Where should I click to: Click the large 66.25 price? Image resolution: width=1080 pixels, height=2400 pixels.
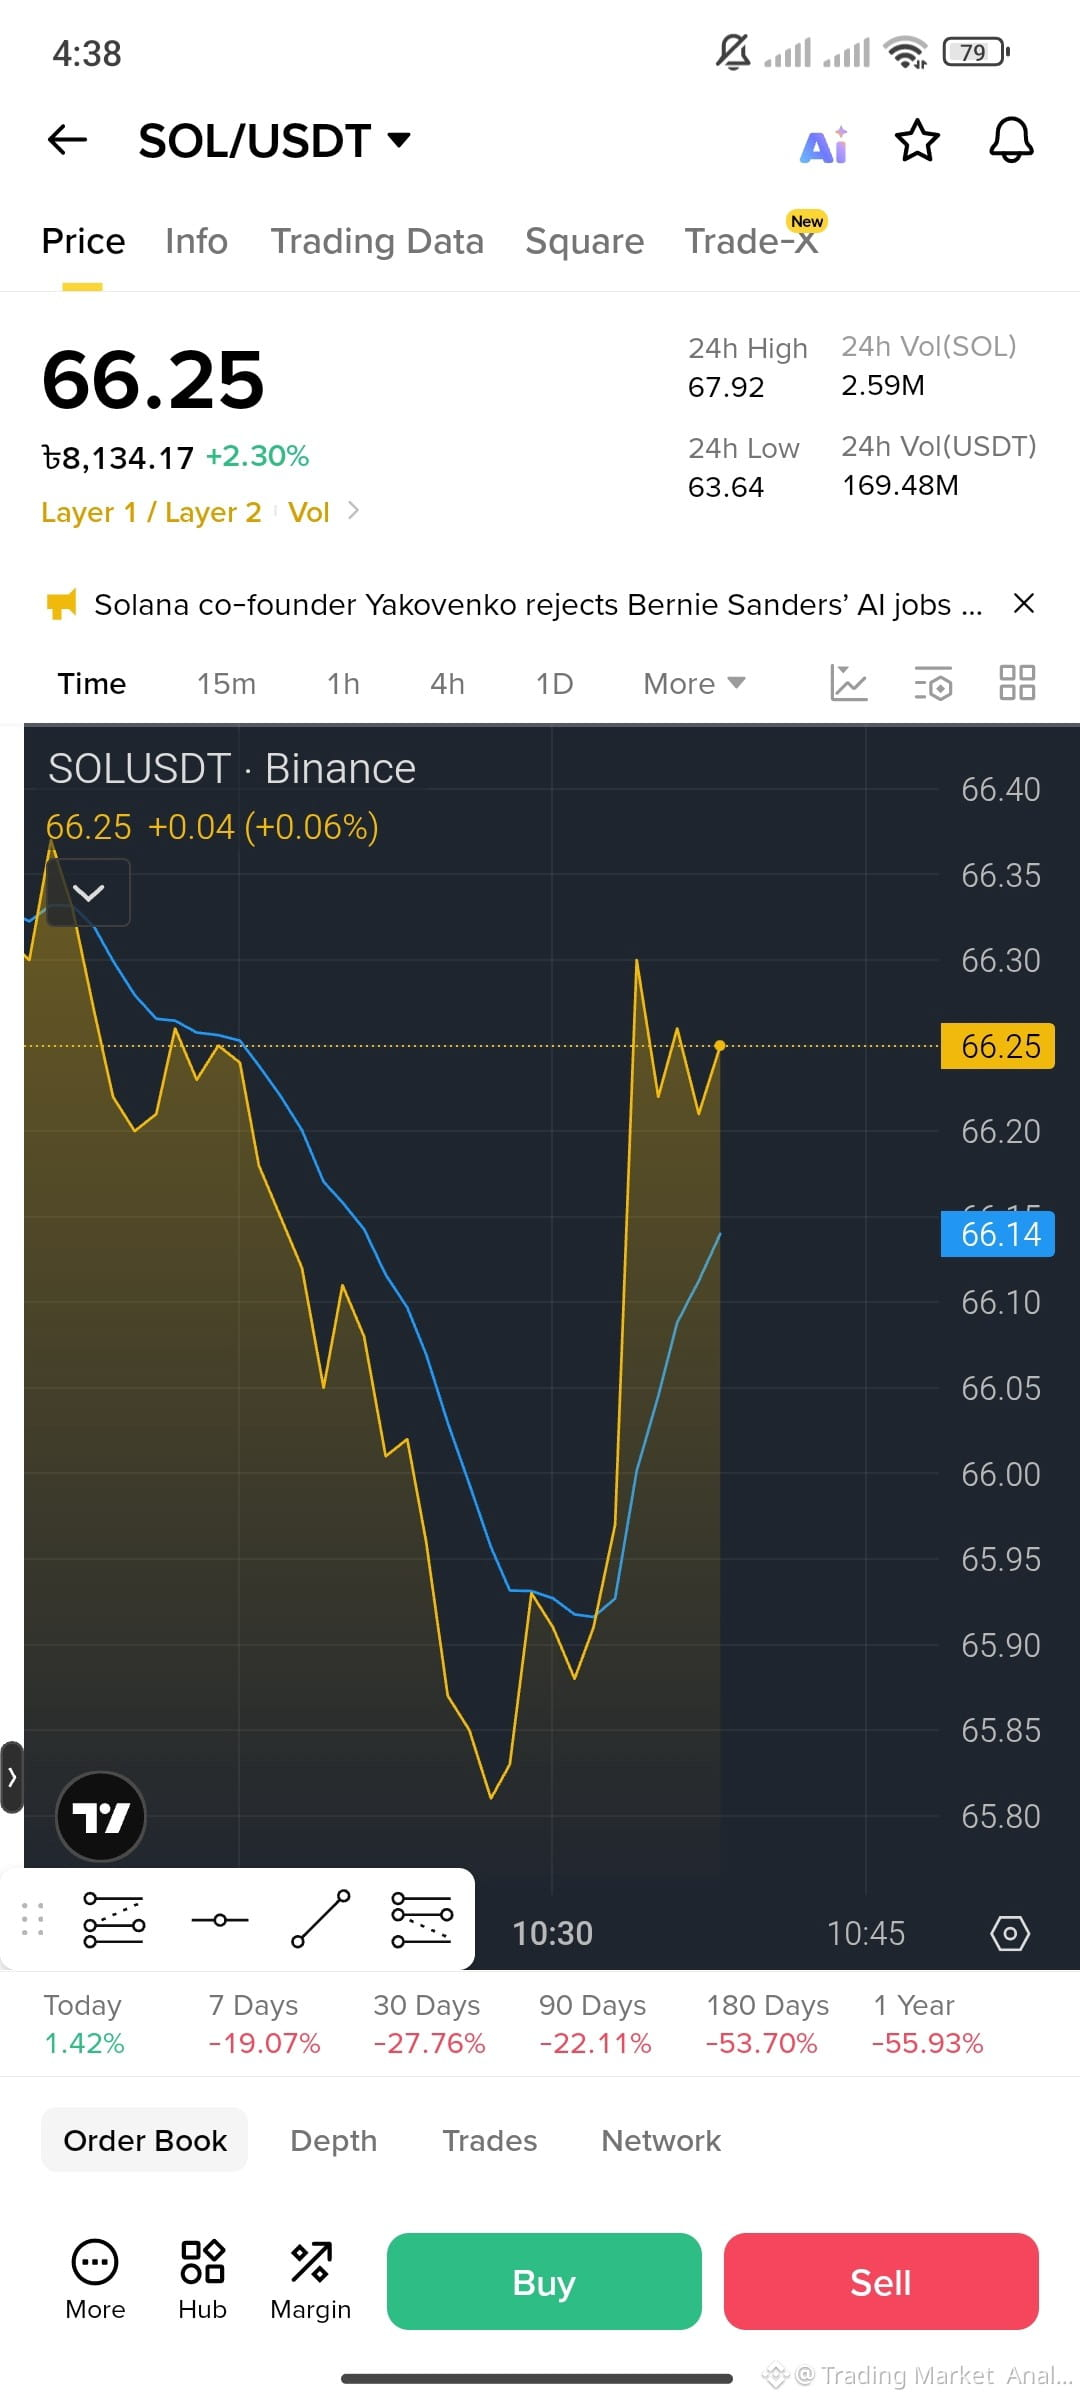pos(153,380)
